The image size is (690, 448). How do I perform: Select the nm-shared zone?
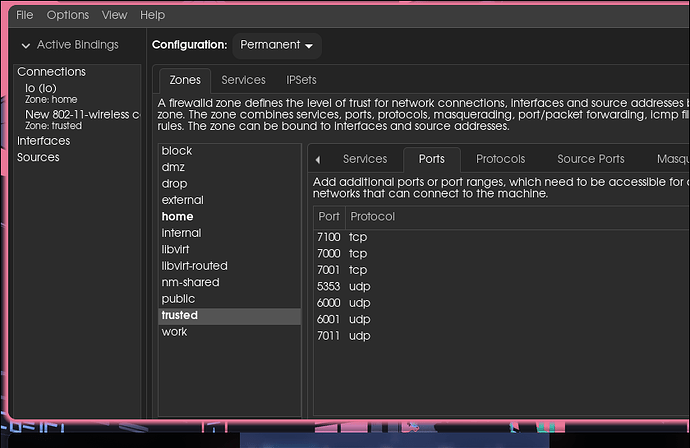[x=229, y=282]
